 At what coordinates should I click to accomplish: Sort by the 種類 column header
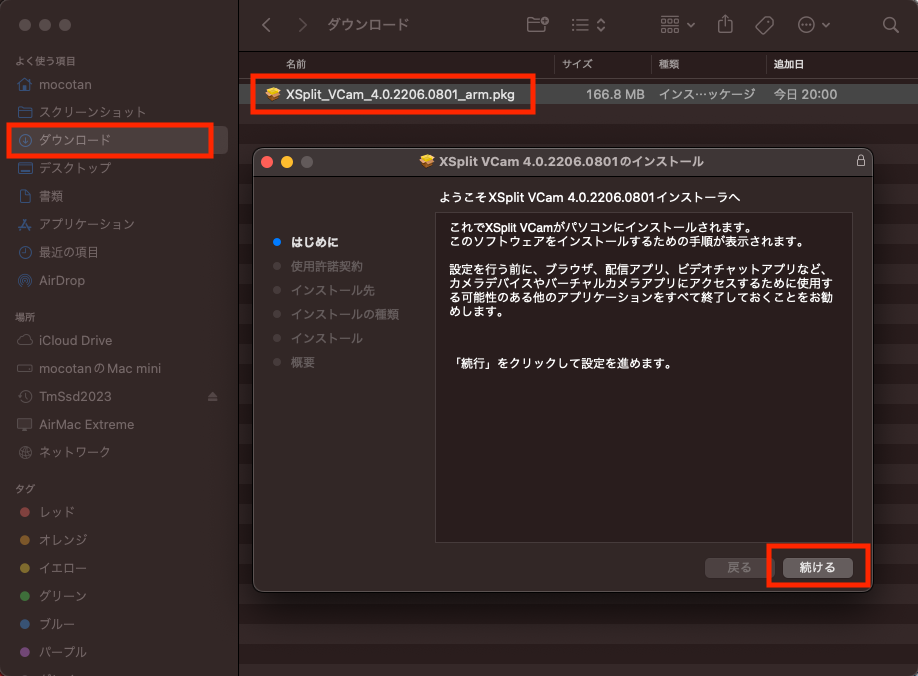pos(669,64)
